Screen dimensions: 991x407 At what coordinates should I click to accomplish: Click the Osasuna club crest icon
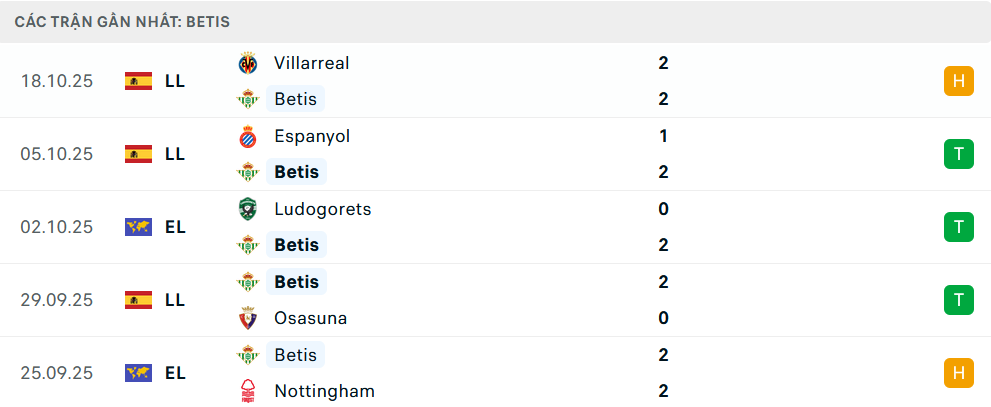247,318
